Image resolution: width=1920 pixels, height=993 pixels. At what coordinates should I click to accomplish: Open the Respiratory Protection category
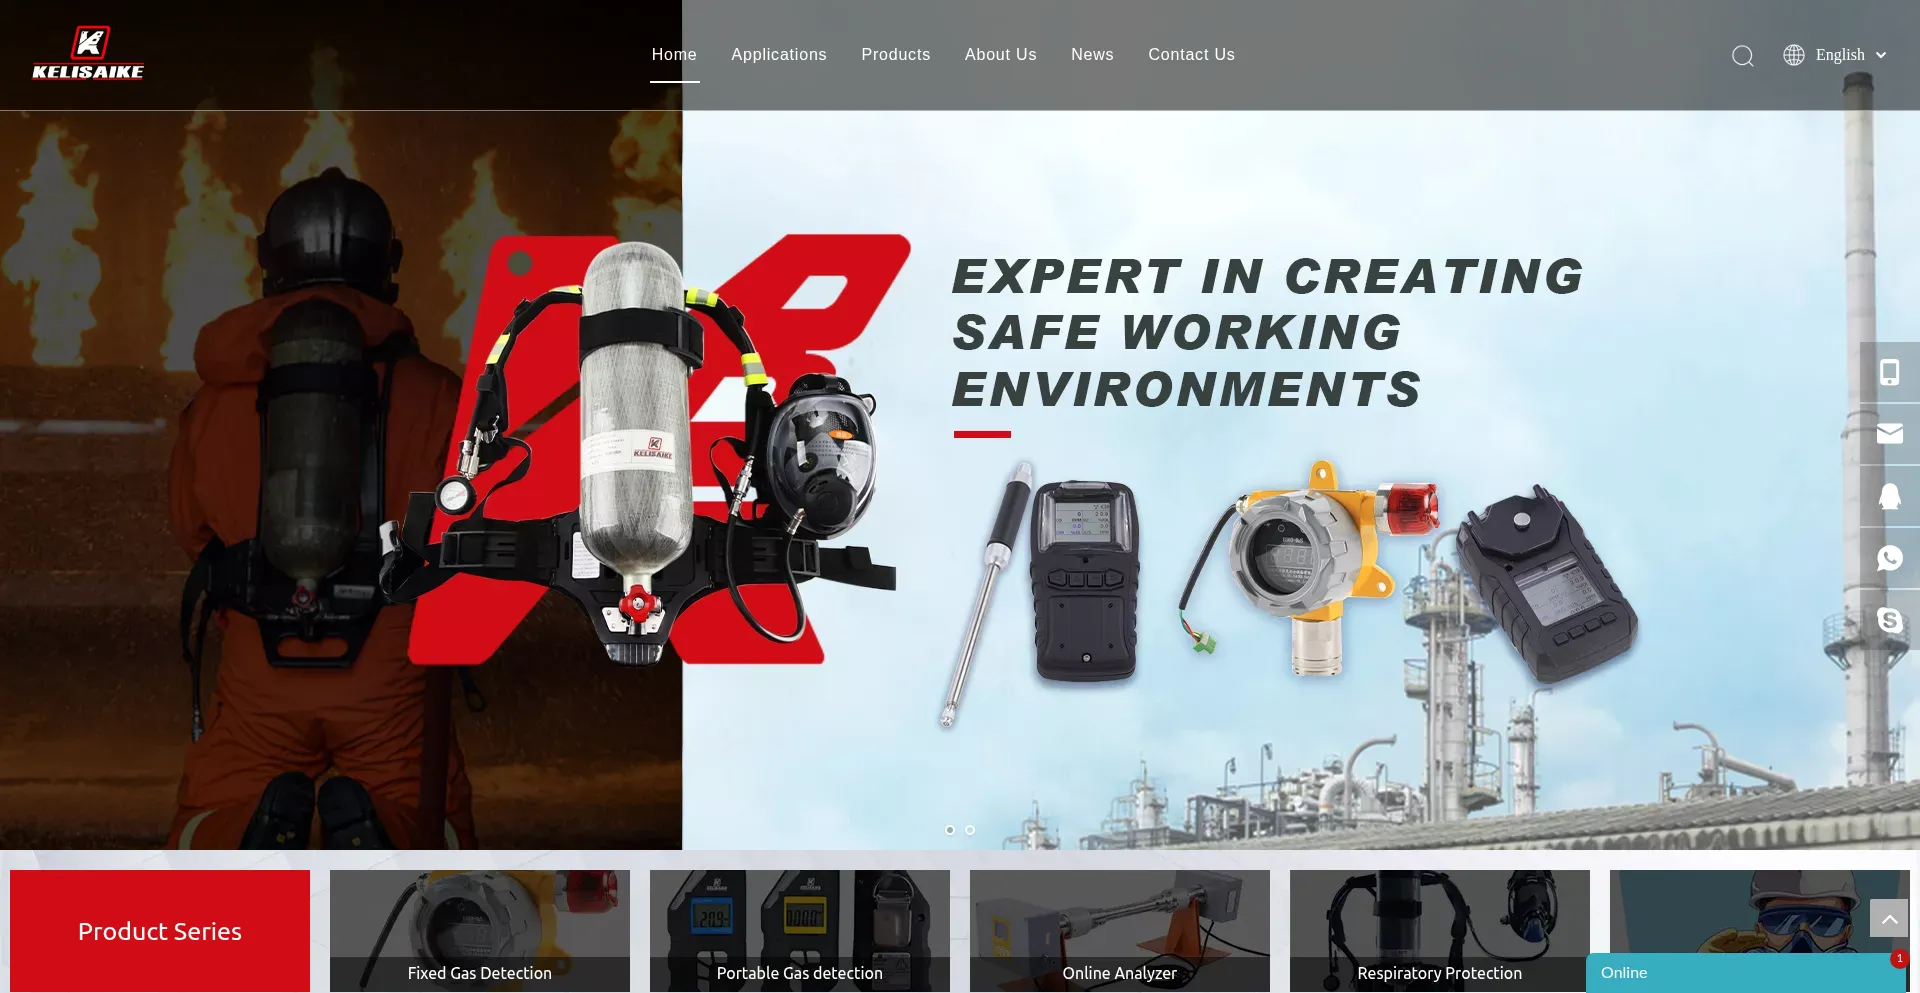click(1440, 931)
